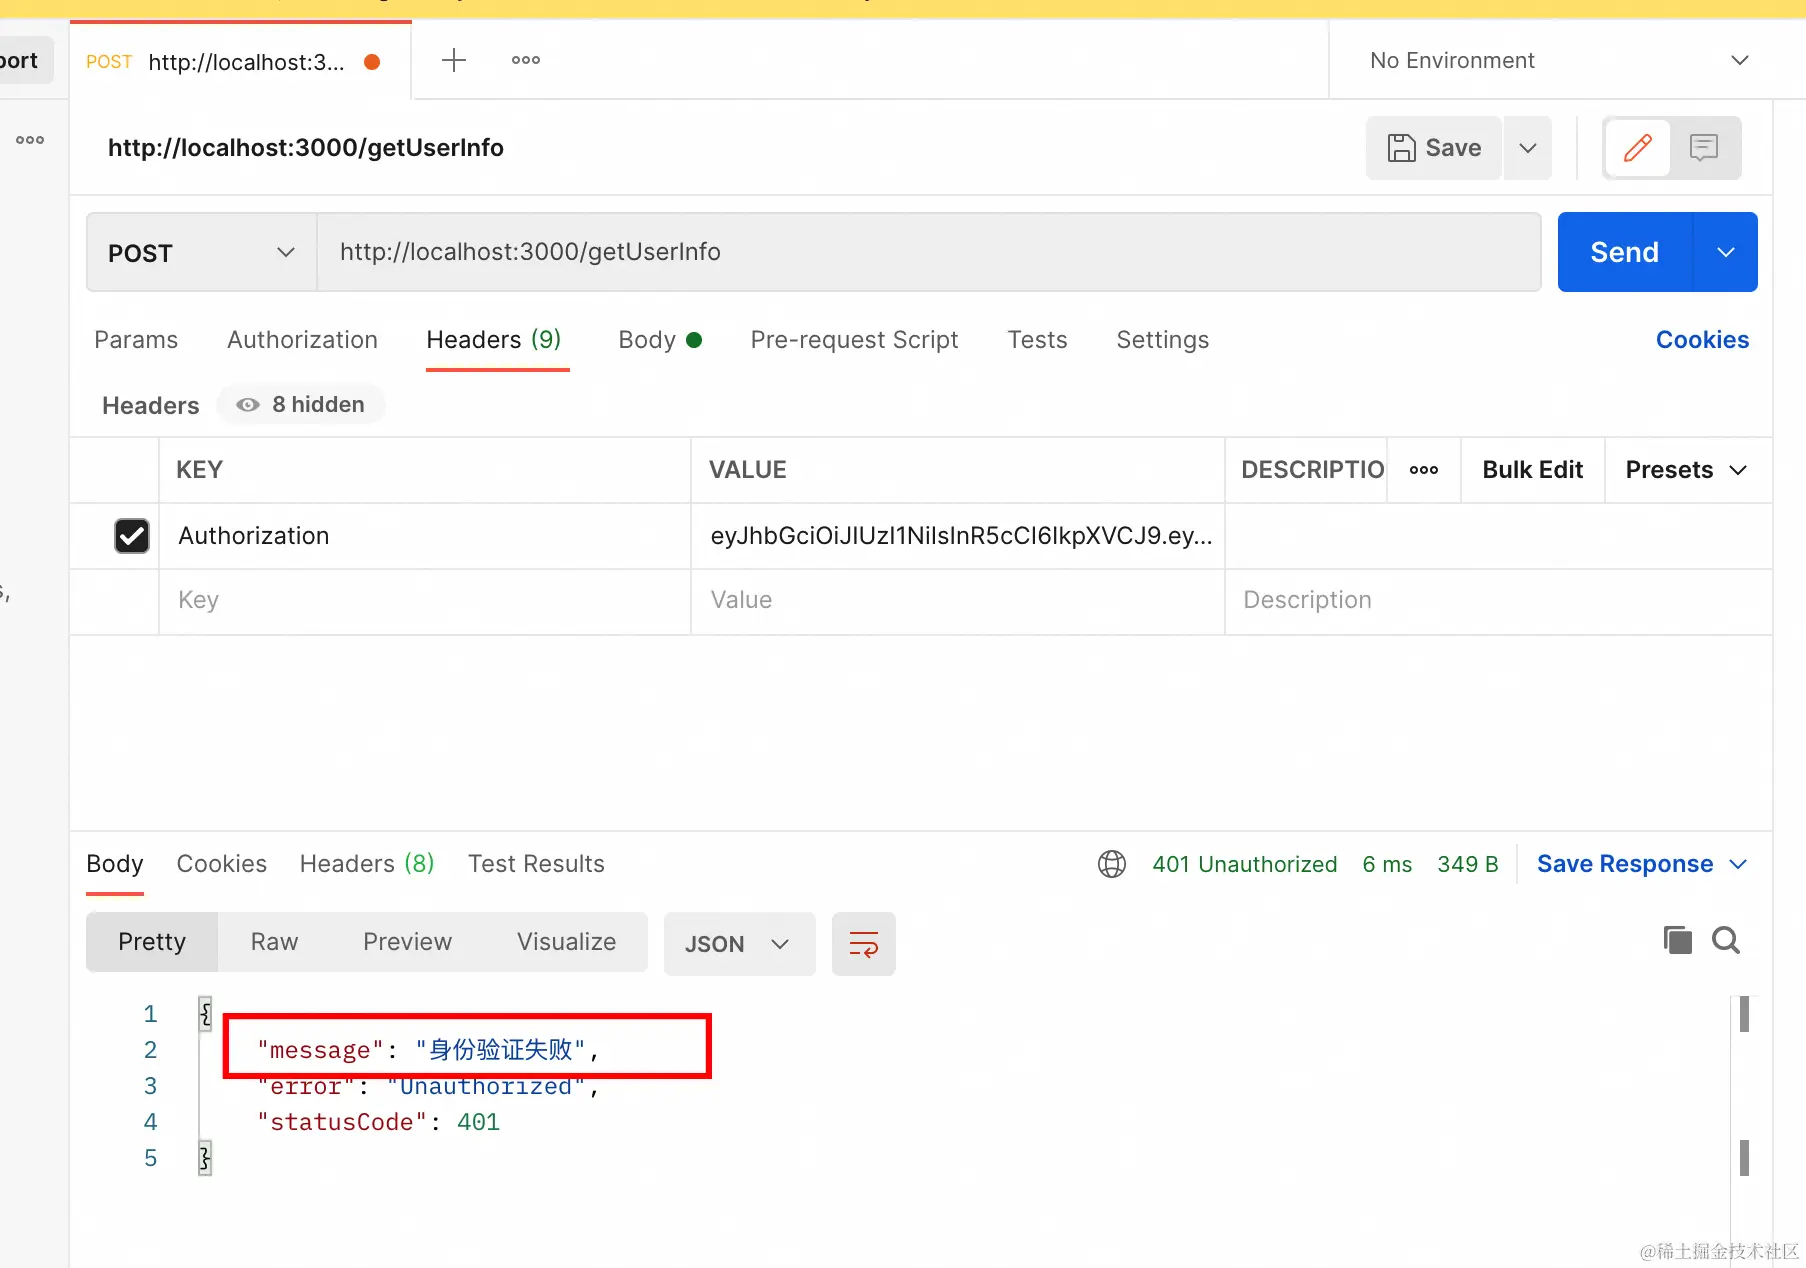The width and height of the screenshot is (1806, 1268).
Task: Expand the Send options arrow
Action: click(x=1726, y=252)
